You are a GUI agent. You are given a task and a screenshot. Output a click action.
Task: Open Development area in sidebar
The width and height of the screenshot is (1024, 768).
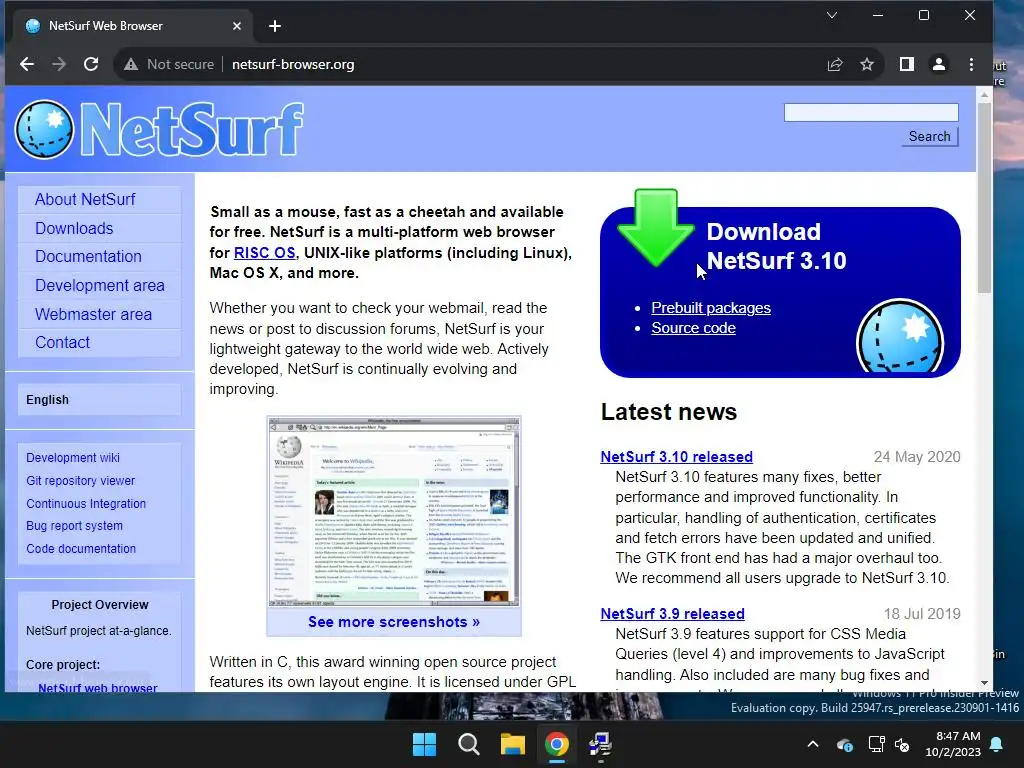point(99,285)
